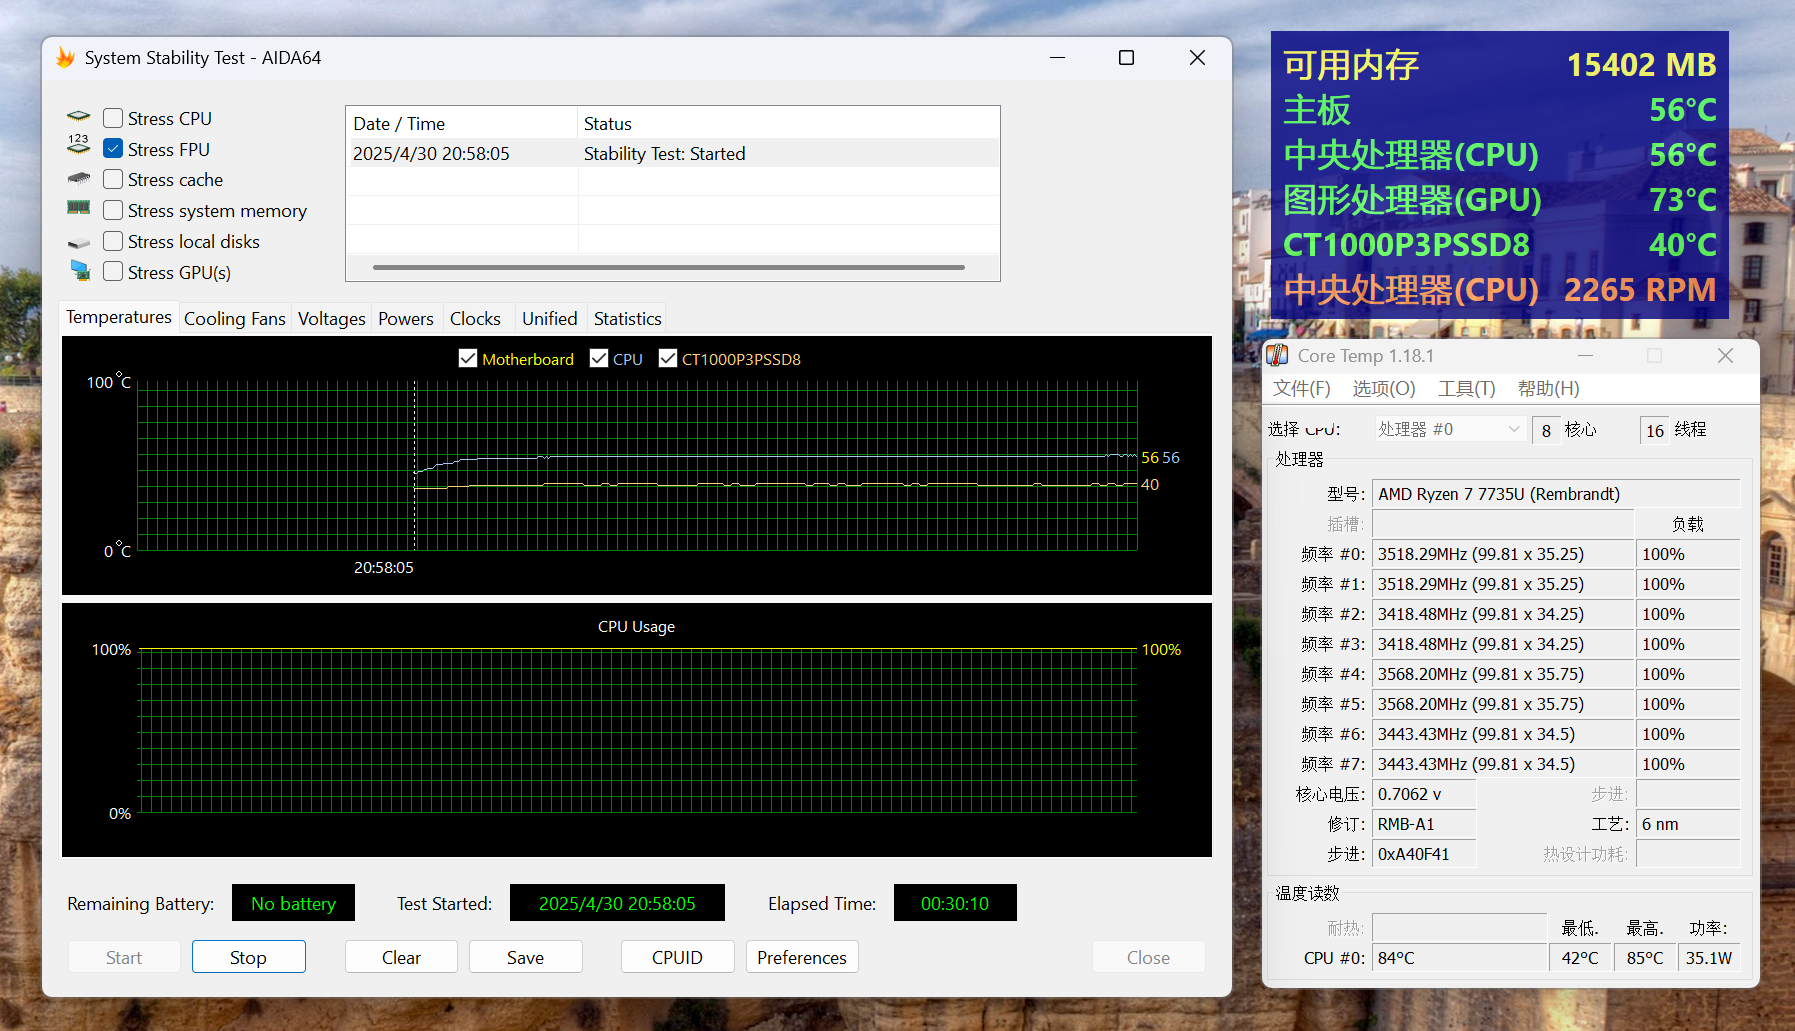Minimize the Core Temp window
Screen dimensions: 1795x1031
pos(1585,356)
